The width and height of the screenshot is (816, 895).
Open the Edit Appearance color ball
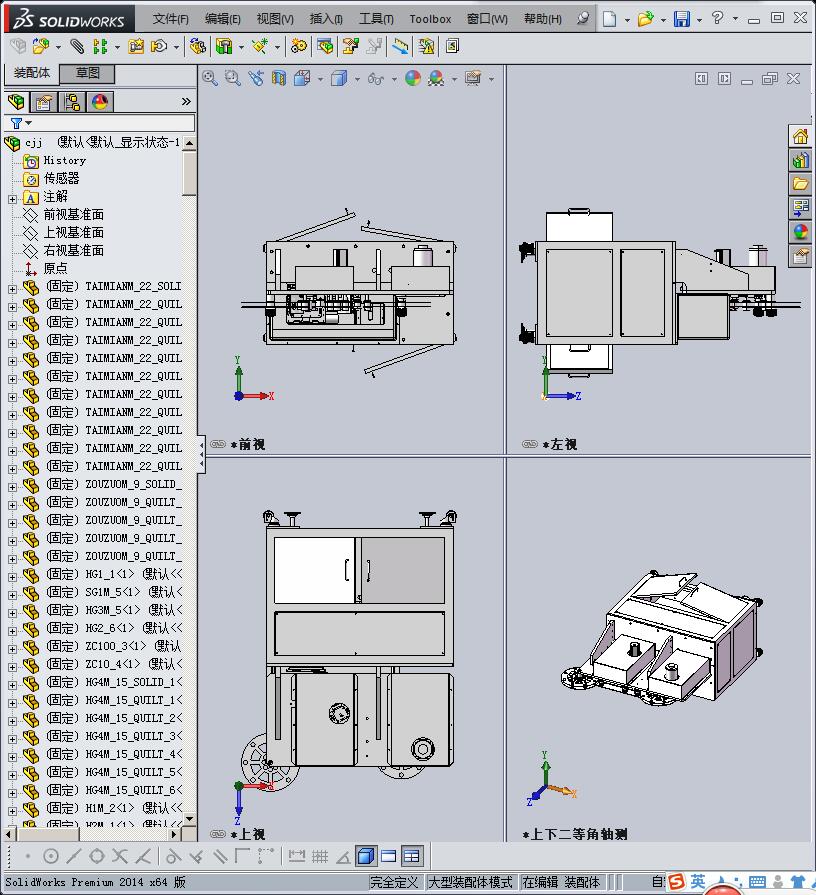pos(413,78)
